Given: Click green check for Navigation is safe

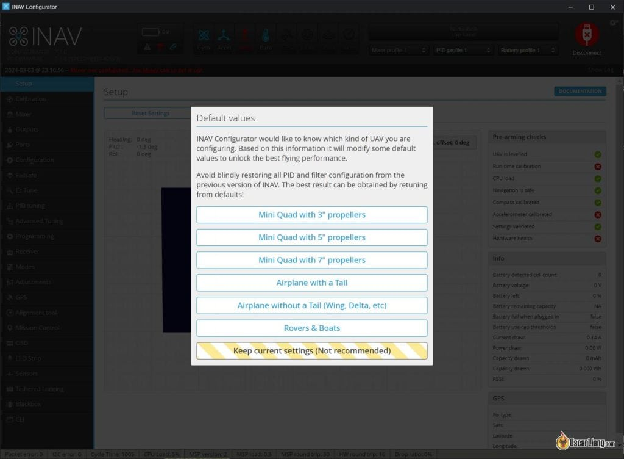Looking at the screenshot, I should [598, 191].
